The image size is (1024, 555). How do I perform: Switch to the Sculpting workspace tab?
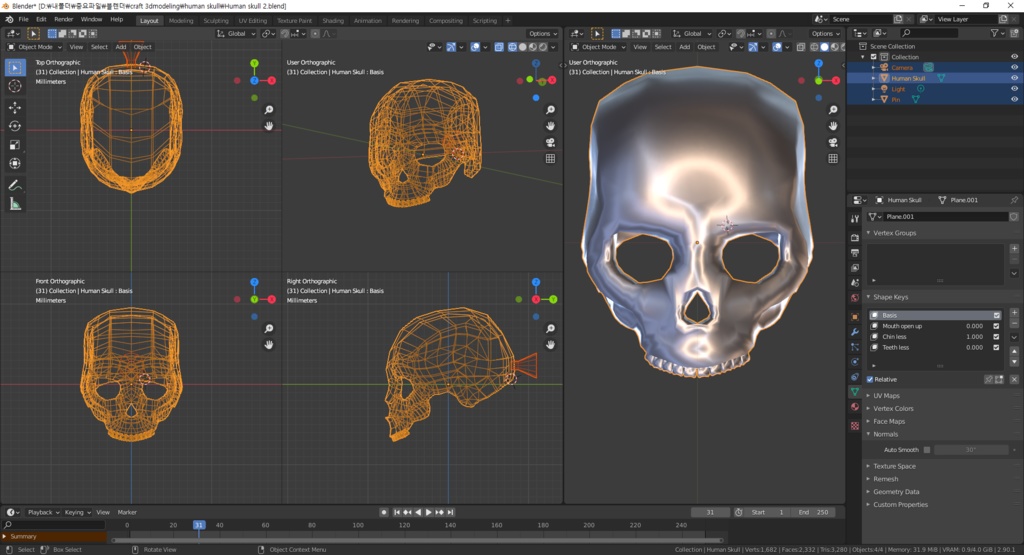(x=215, y=20)
